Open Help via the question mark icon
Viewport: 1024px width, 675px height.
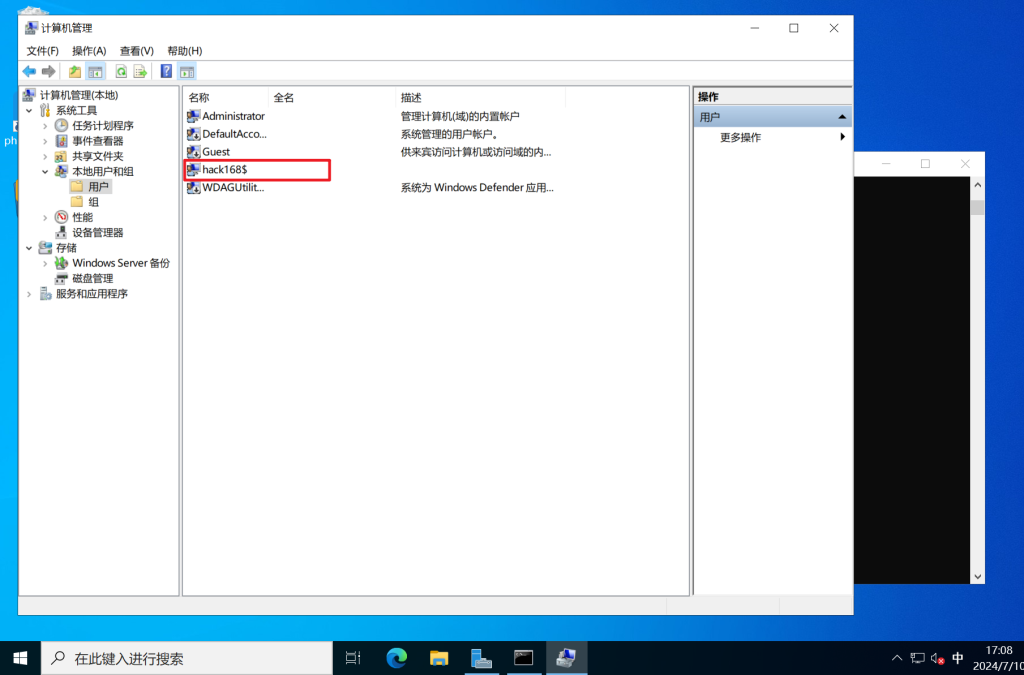pyautogui.click(x=166, y=71)
